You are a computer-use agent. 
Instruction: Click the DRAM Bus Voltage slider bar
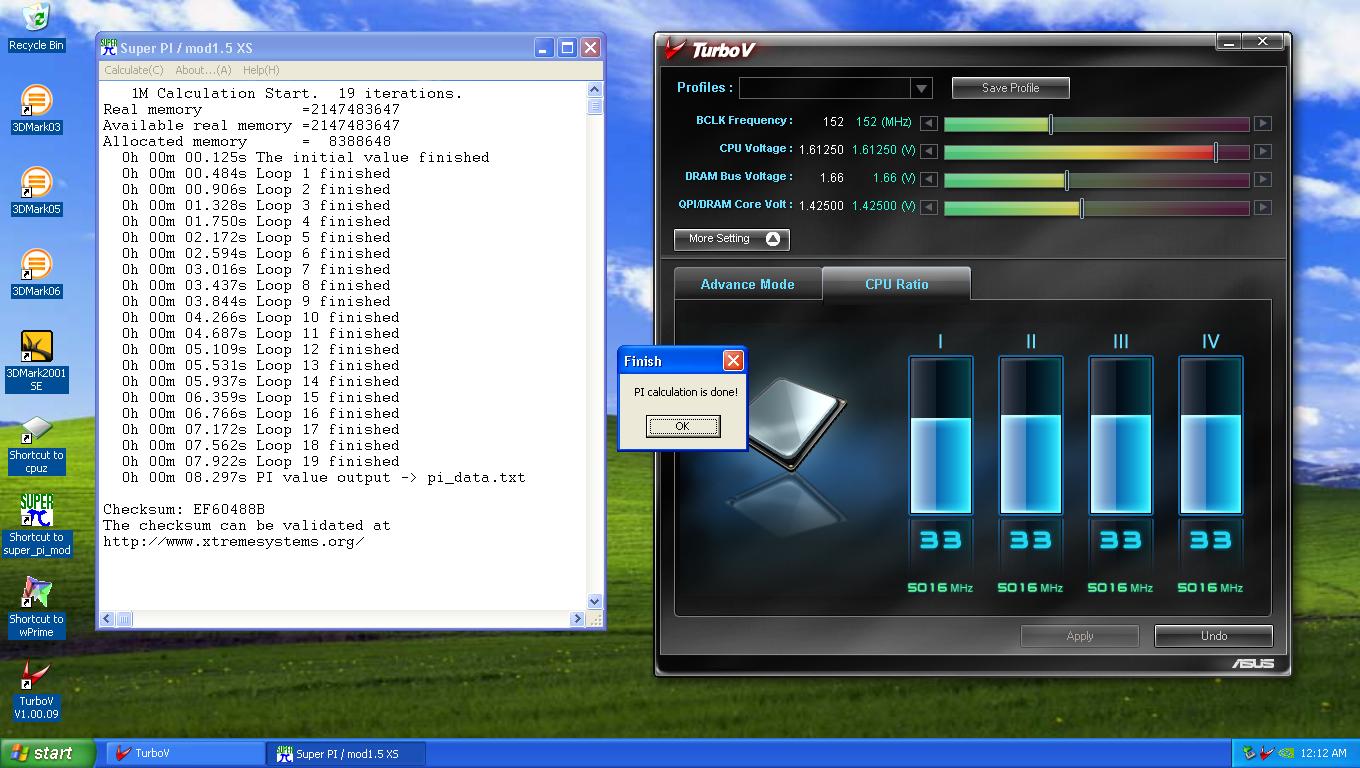click(x=1096, y=180)
